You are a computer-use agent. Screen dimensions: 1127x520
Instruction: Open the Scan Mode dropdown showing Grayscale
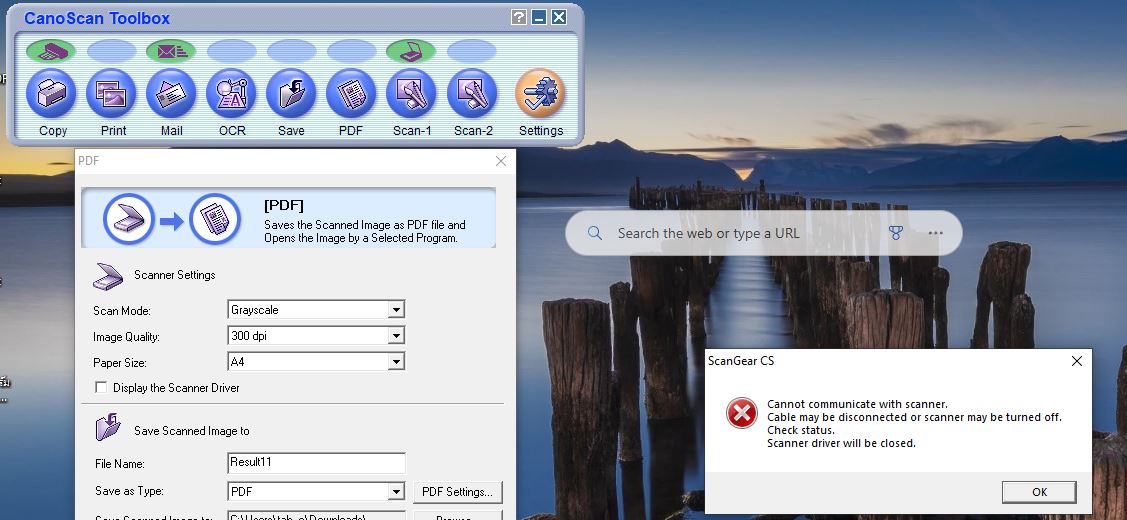[x=316, y=310]
